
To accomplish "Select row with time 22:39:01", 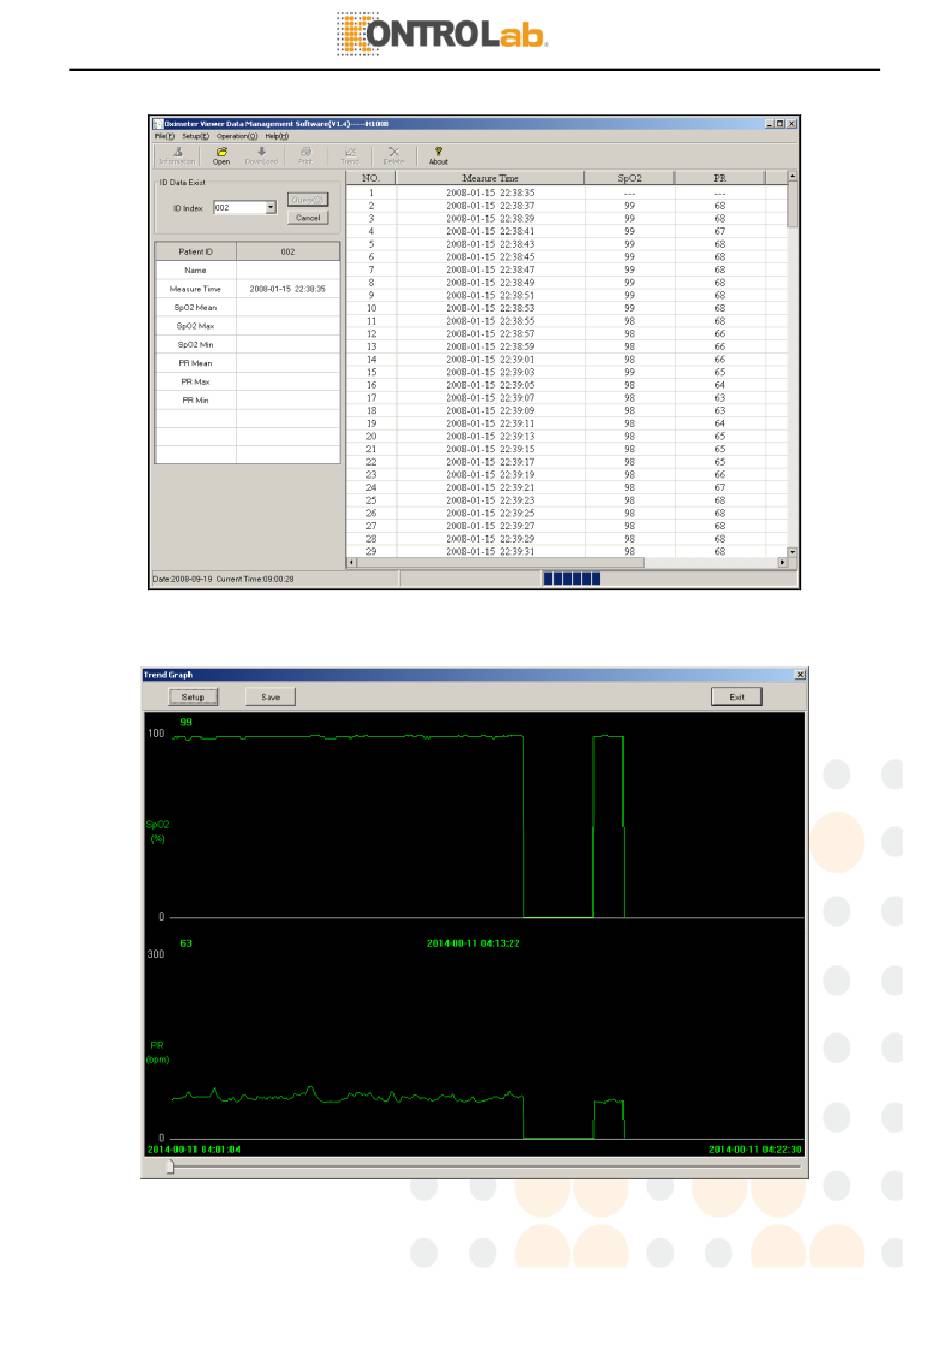I will (x=566, y=359).
